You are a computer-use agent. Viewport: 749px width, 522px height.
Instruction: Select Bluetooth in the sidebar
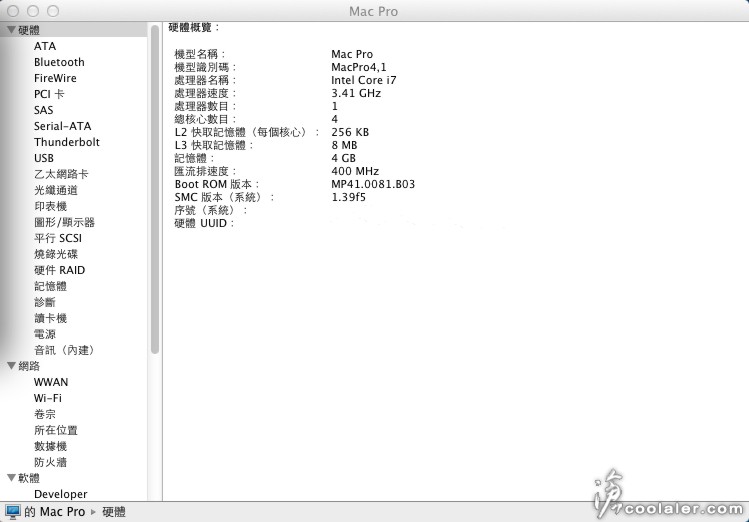pyautogui.click(x=59, y=62)
